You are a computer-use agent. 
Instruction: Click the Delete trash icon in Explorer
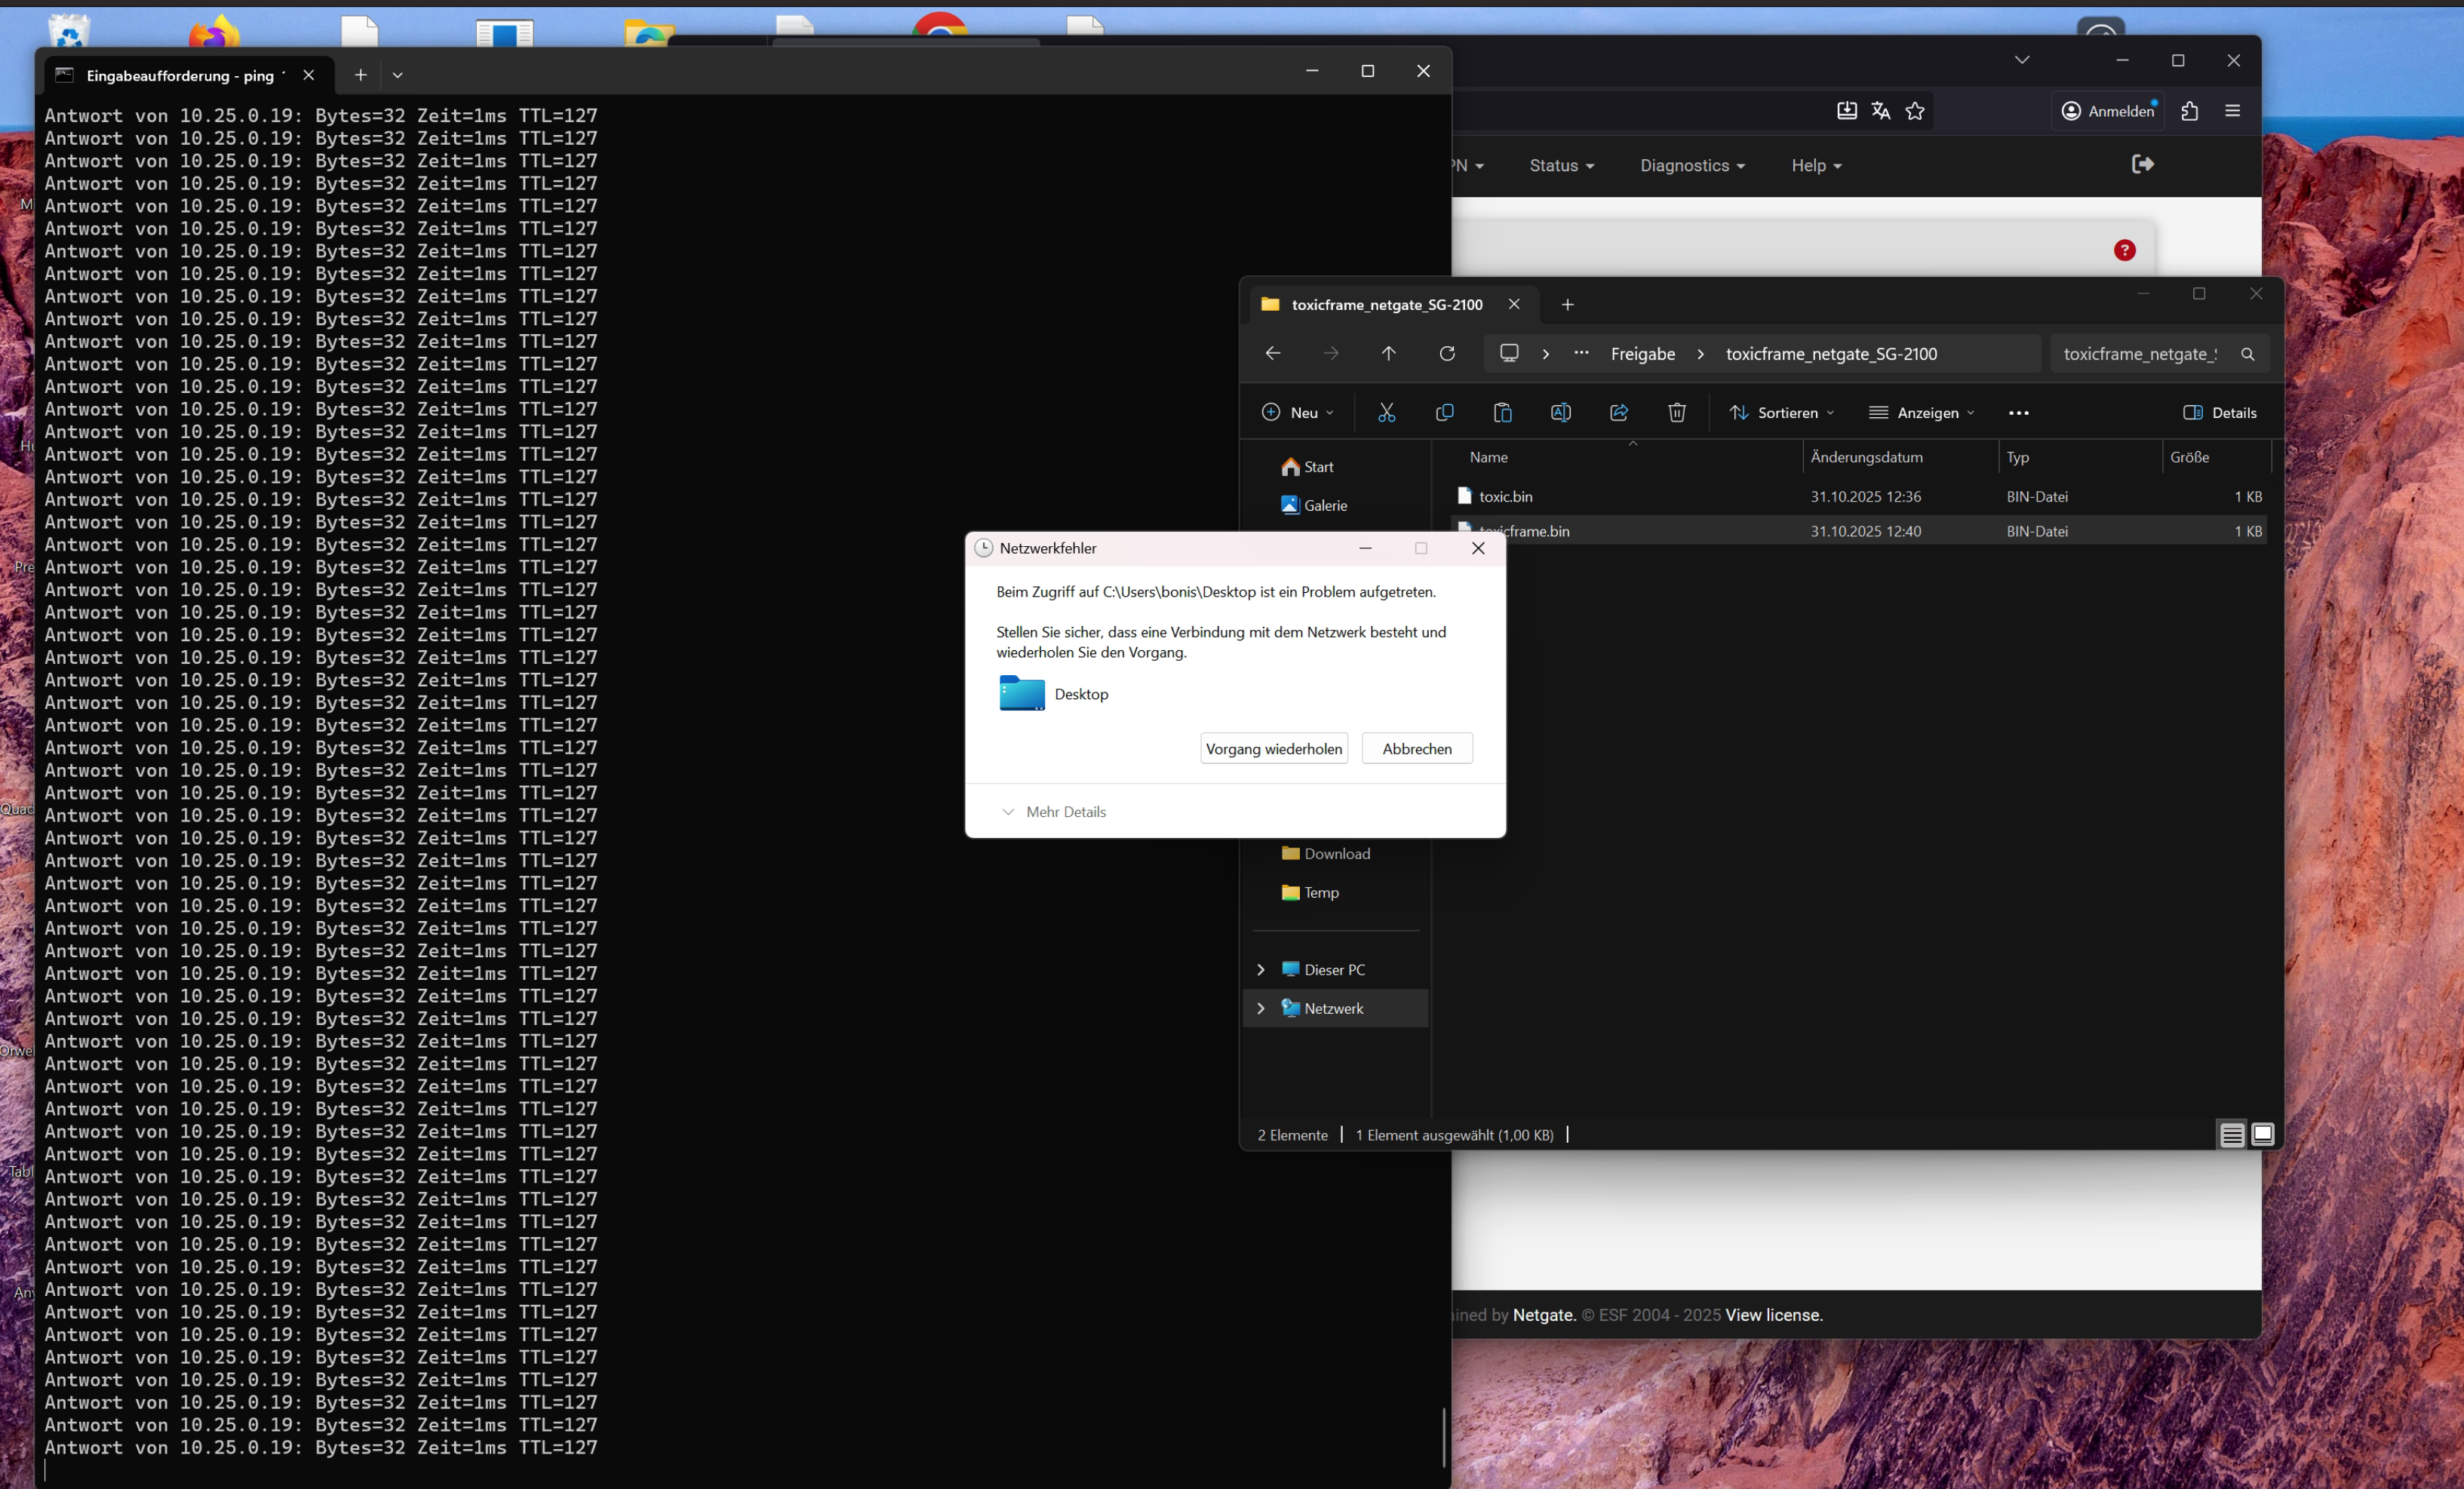point(1677,412)
